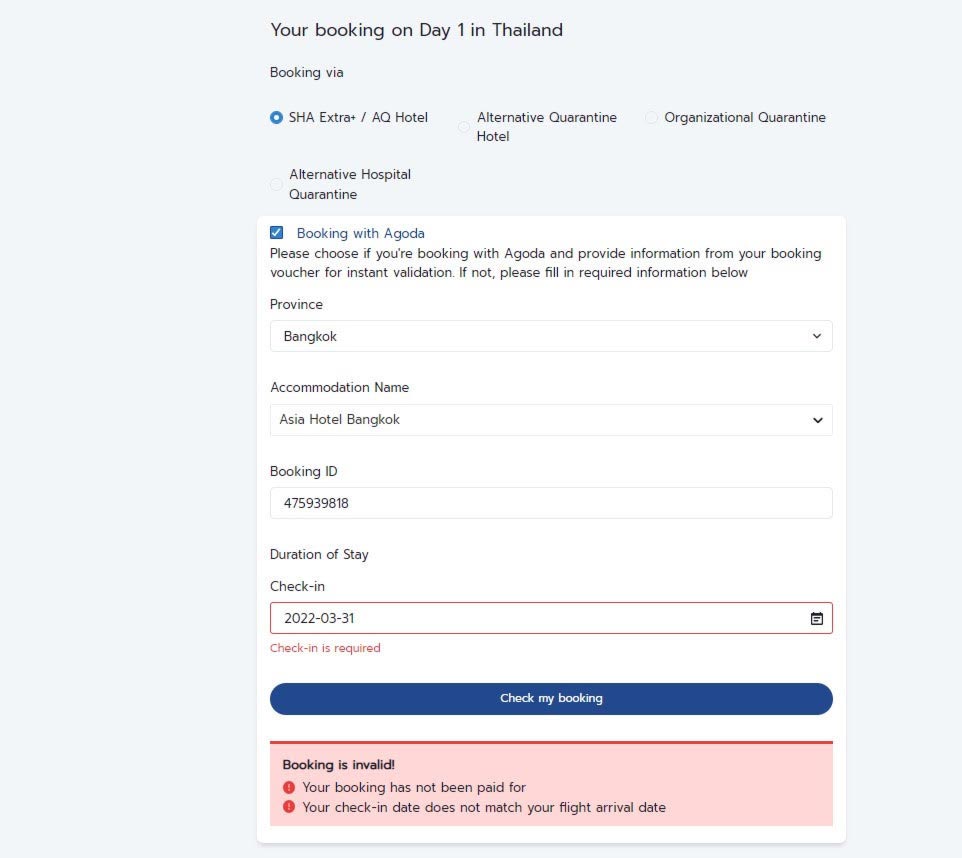The height and width of the screenshot is (858, 962).
Task: Click the error icon beside unpaid booking message
Action: (287, 787)
